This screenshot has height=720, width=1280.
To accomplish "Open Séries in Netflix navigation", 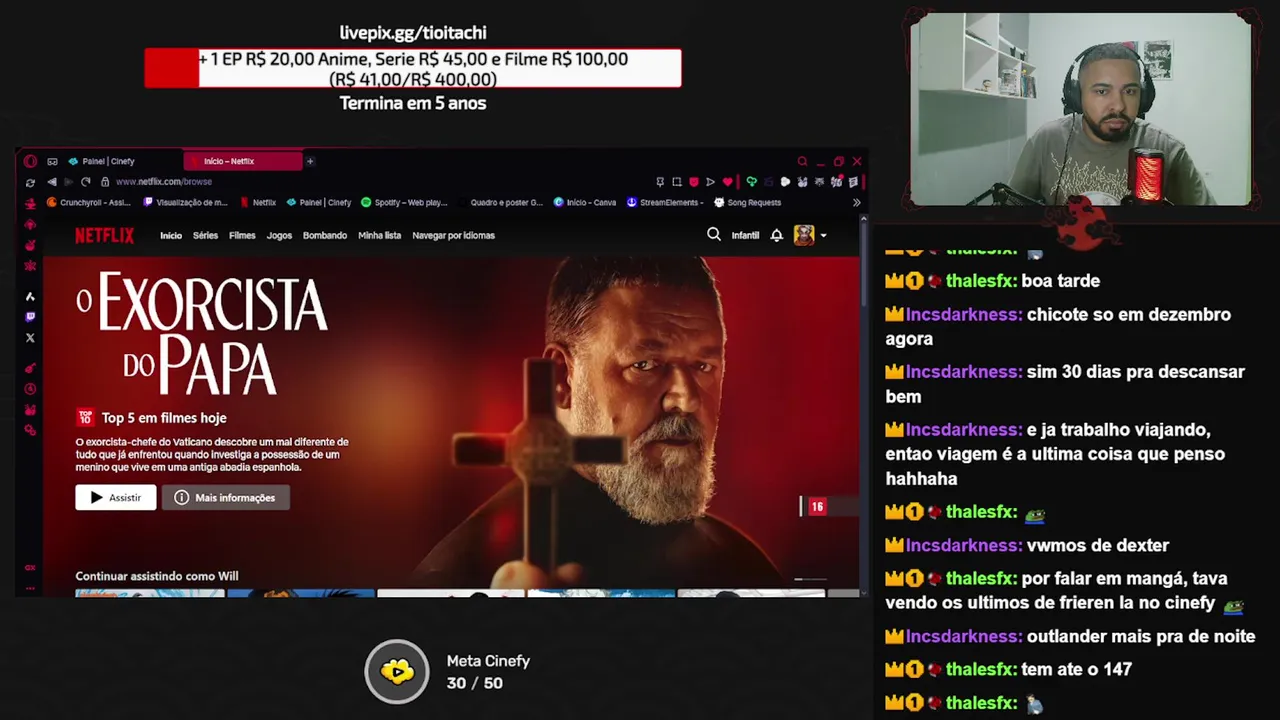I will click(x=205, y=235).
